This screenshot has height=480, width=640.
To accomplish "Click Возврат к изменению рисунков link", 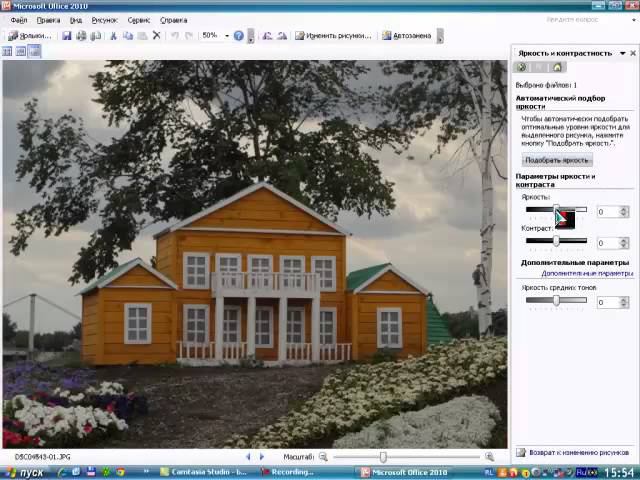I will pos(579,452).
